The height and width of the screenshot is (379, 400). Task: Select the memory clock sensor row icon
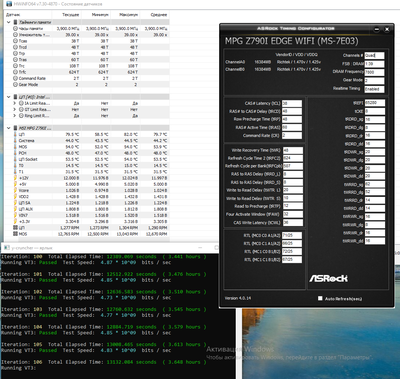pos(15,29)
